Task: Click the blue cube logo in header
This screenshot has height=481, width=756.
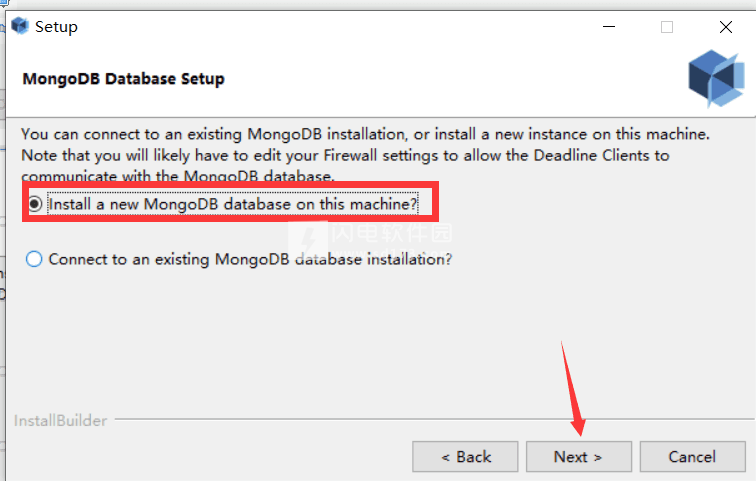Action: tap(716, 78)
